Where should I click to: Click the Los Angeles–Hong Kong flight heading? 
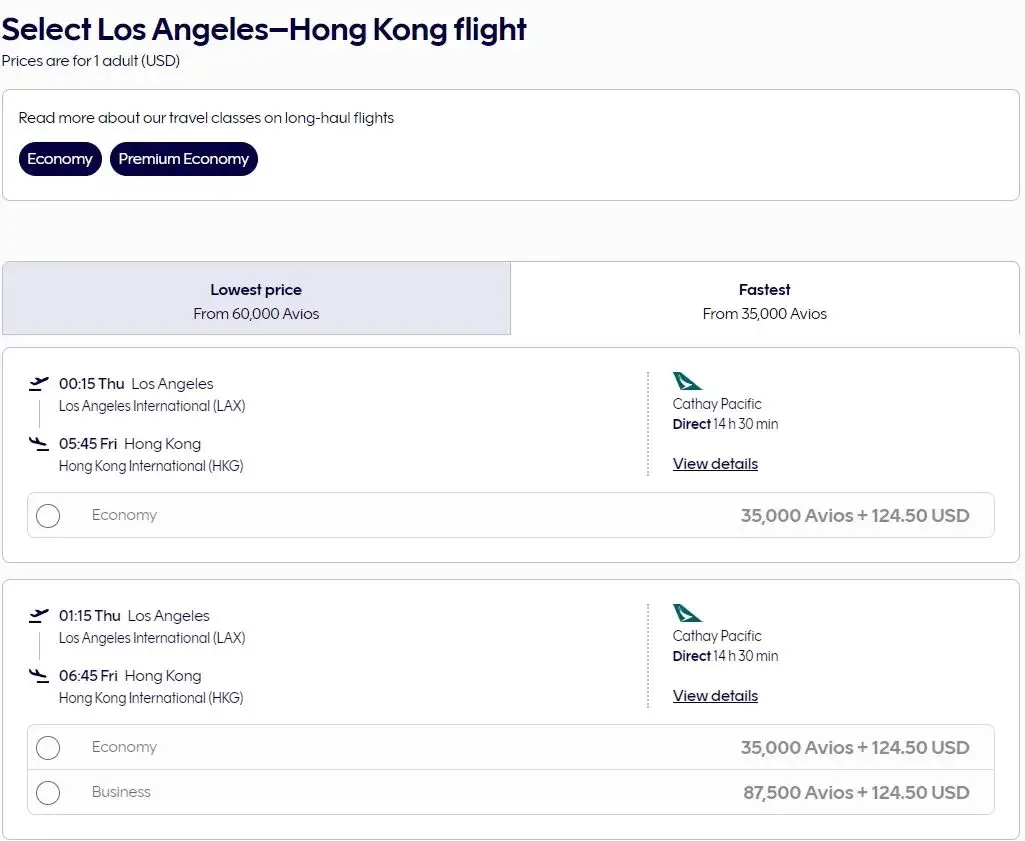point(264,30)
